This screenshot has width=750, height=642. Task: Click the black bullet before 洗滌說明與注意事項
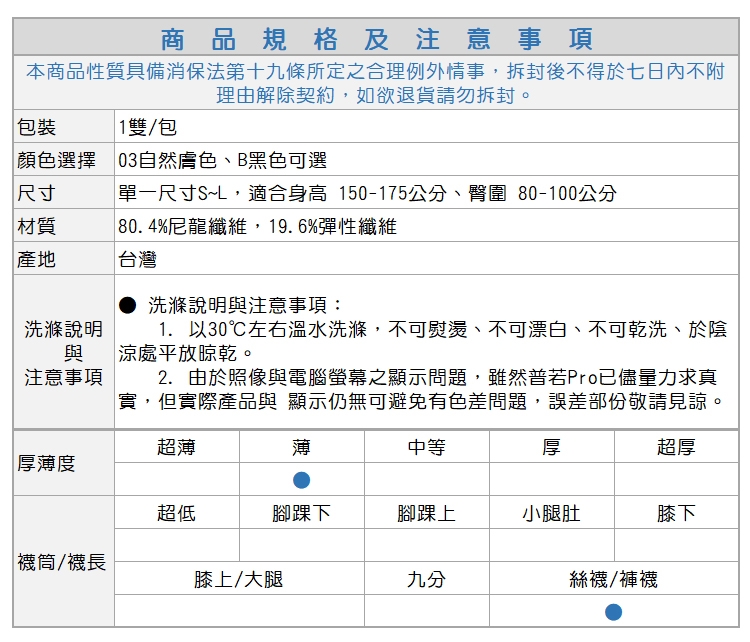point(127,304)
